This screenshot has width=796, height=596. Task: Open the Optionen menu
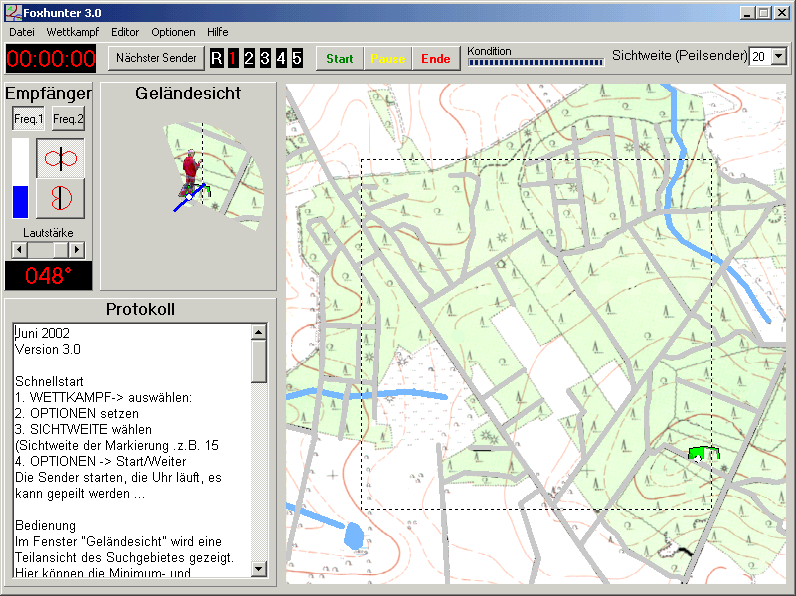tap(173, 32)
